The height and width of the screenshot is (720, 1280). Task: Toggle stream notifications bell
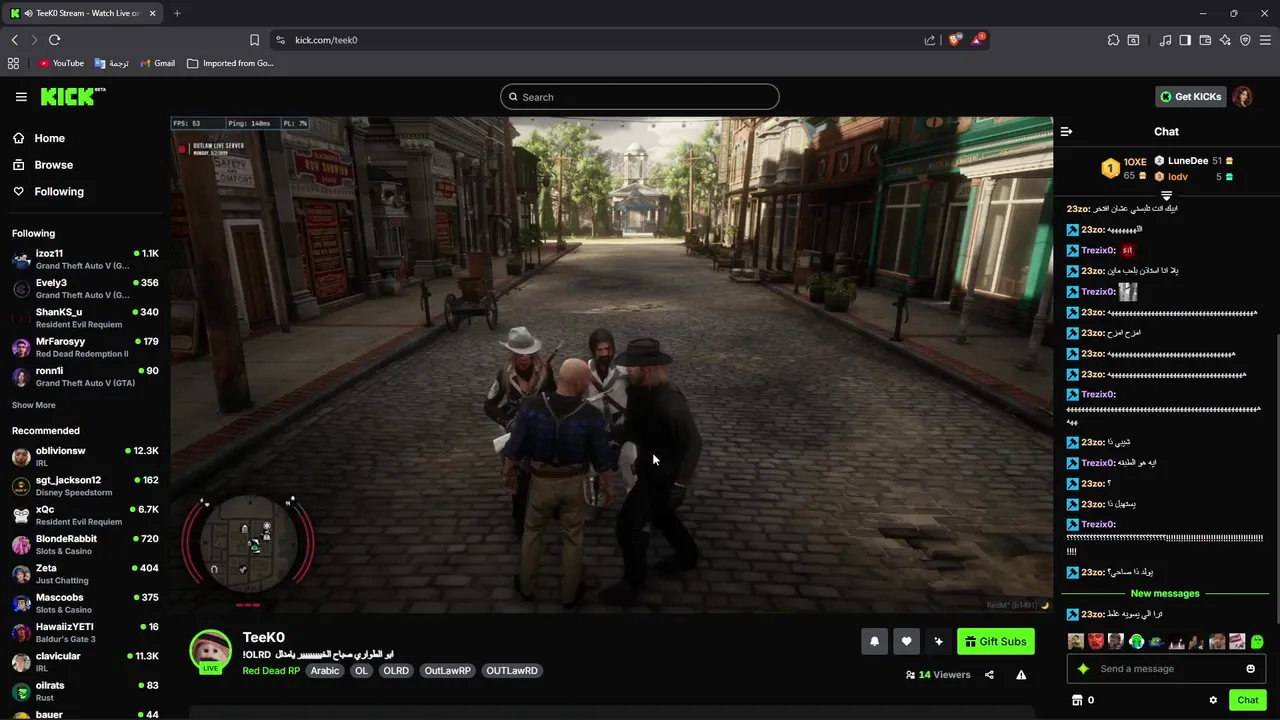click(x=874, y=642)
